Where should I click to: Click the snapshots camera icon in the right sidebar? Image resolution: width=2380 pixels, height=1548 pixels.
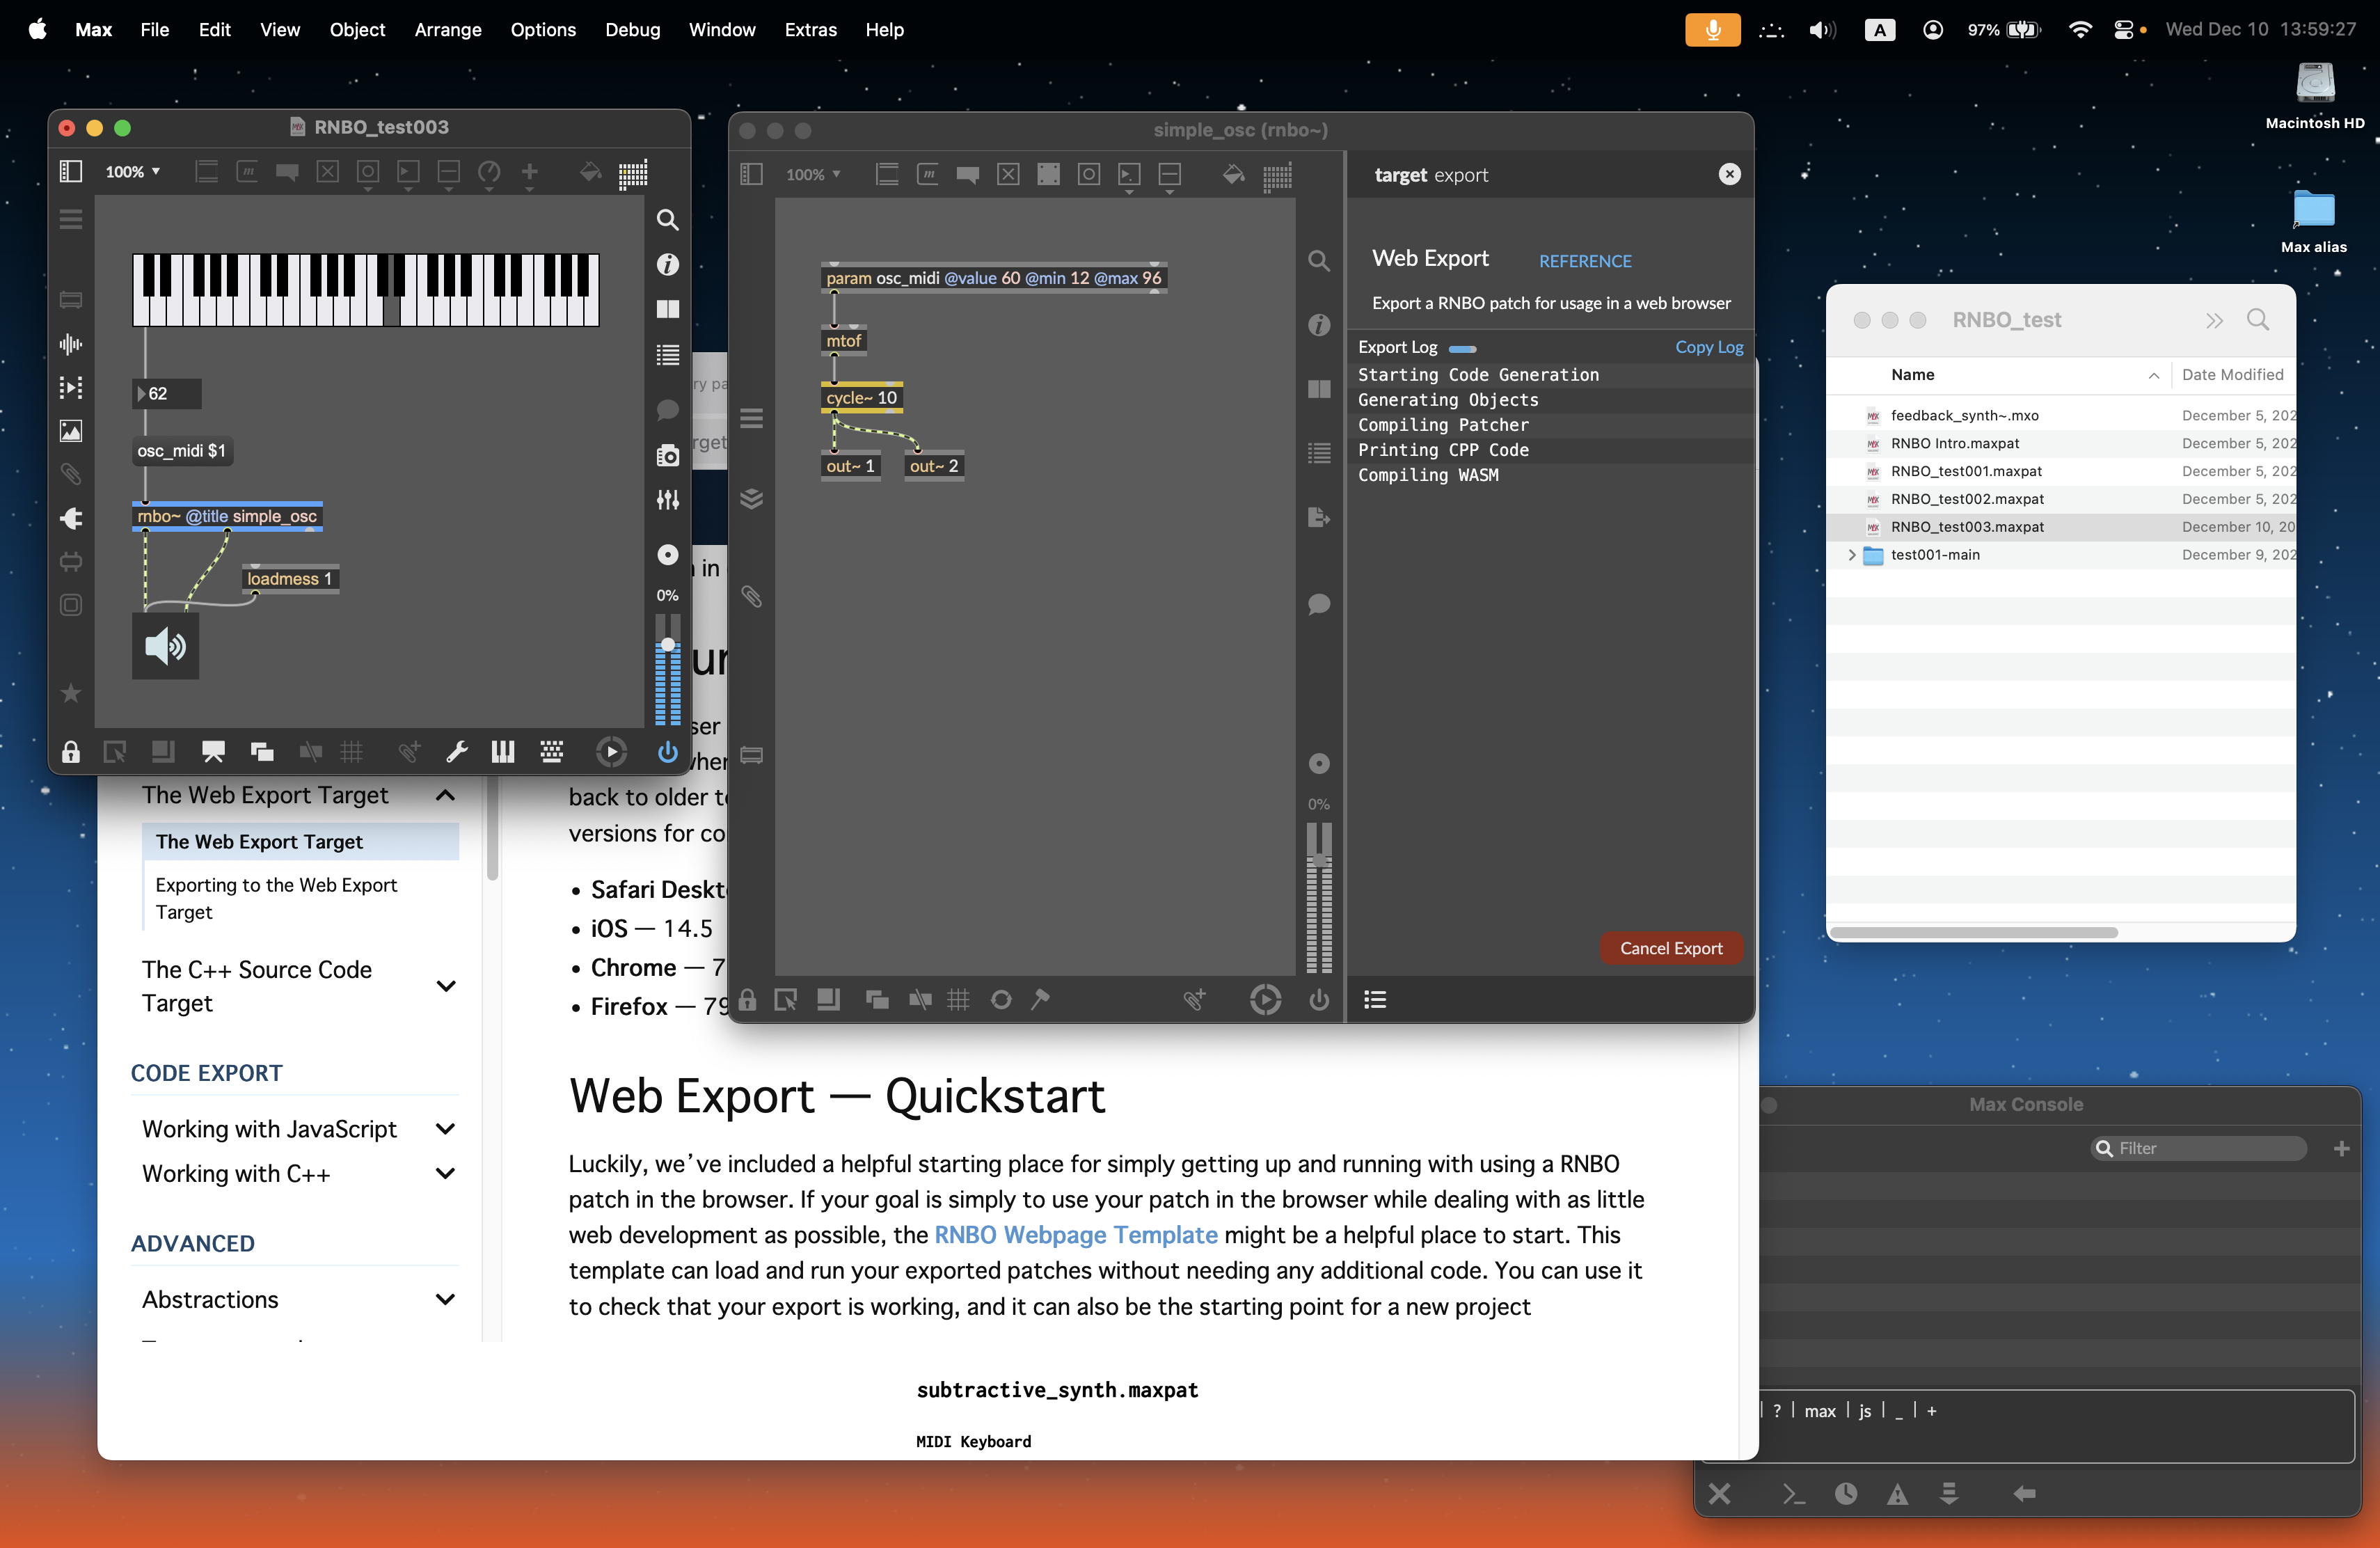(x=667, y=456)
